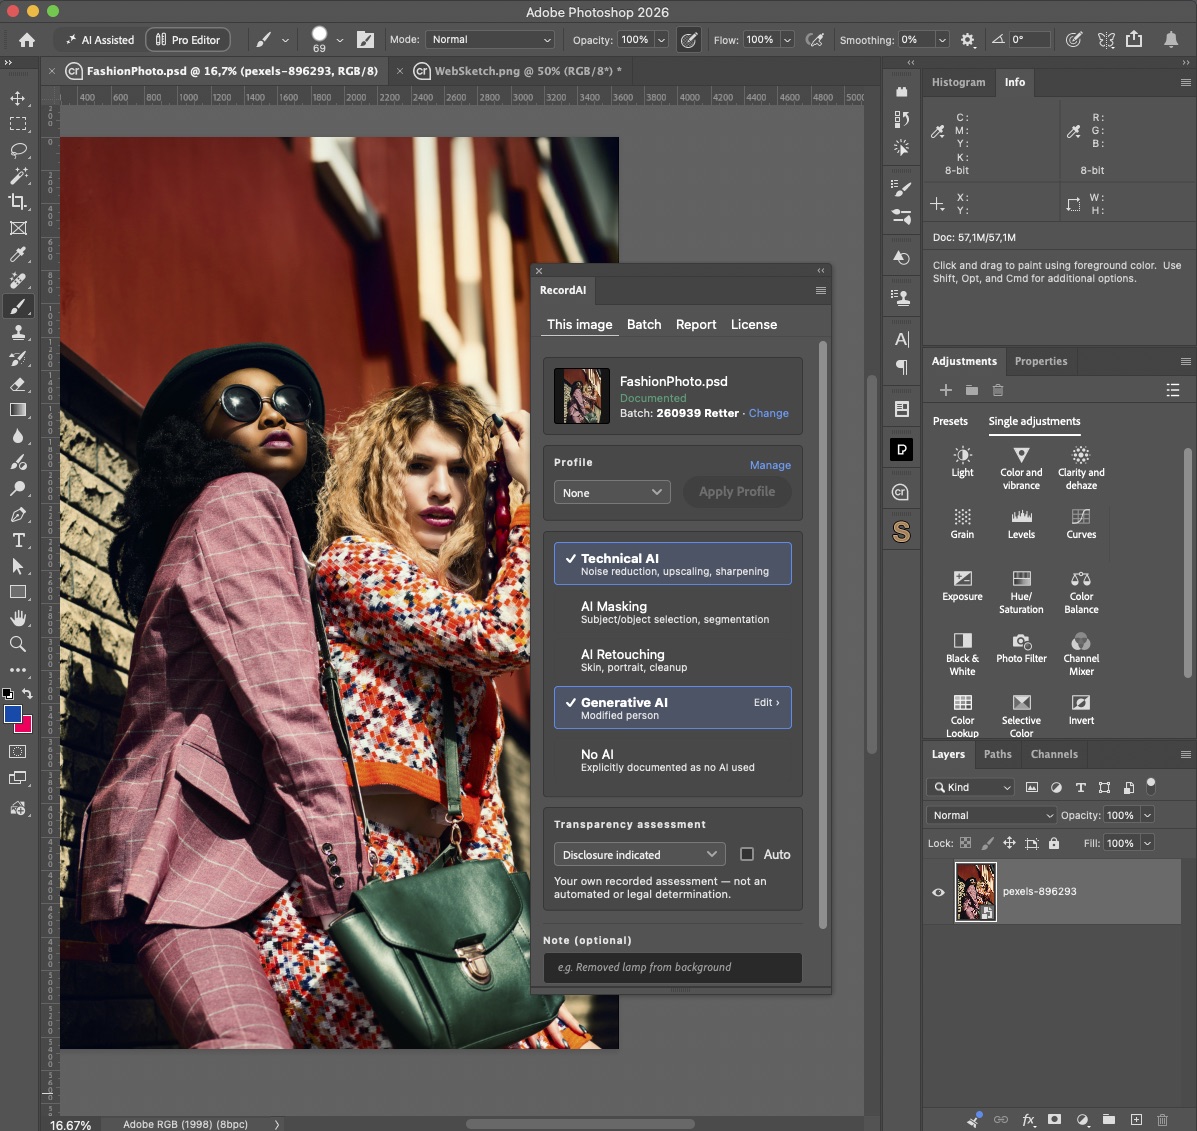Click the AI Assisted button
Viewport: 1197px width, 1131px height.
[x=100, y=40]
